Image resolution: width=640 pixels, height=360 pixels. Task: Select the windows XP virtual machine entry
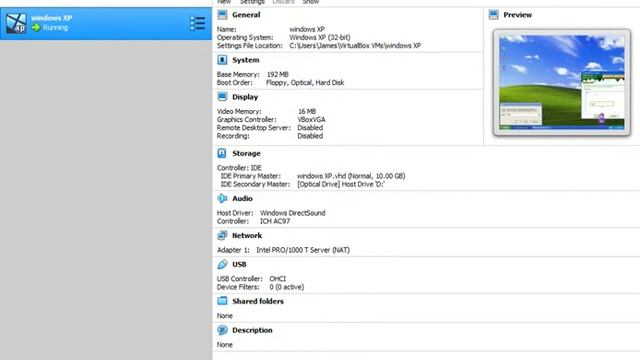(106, 23)
